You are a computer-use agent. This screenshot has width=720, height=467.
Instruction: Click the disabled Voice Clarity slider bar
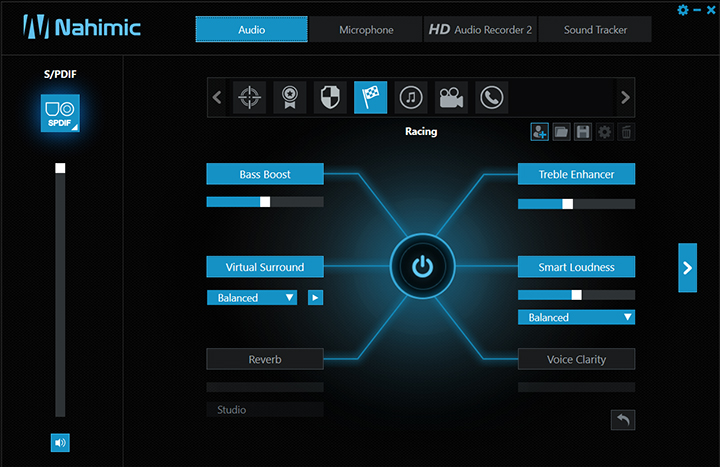[576, 387]
